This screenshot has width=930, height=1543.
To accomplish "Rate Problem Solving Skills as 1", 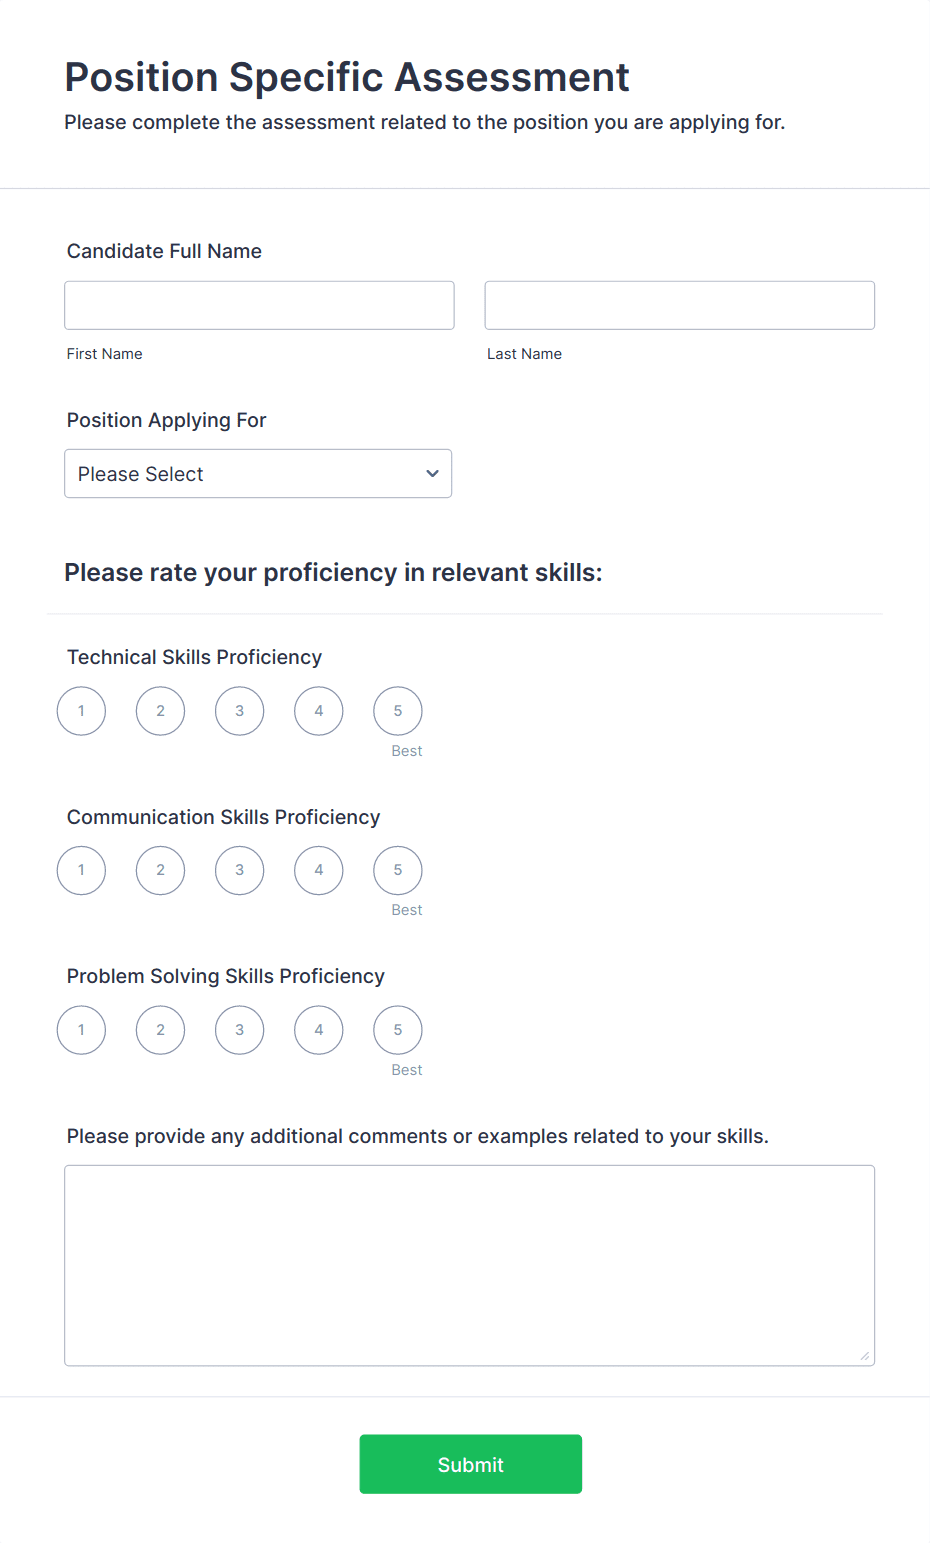I will 81,1030.
